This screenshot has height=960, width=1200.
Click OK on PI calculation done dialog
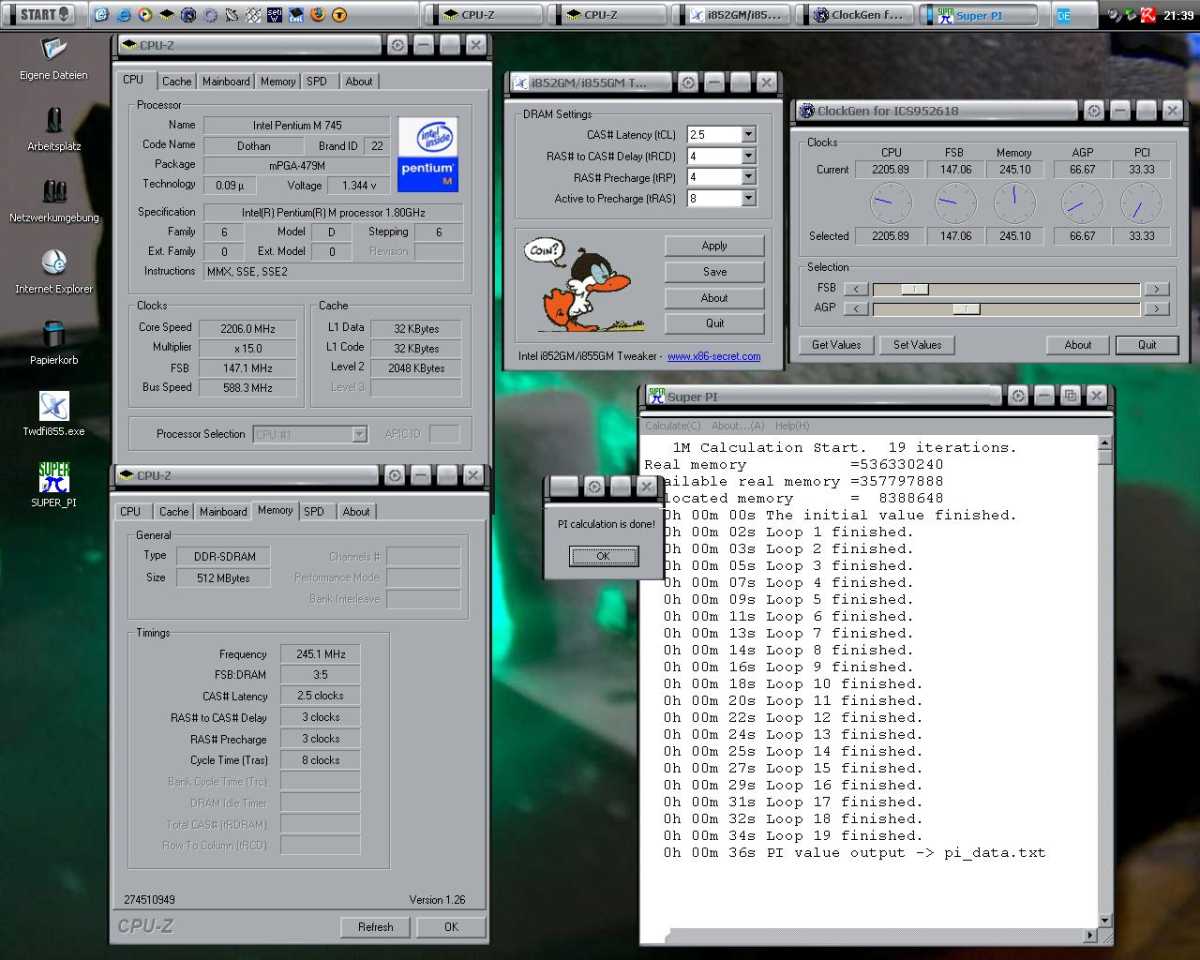603,556
